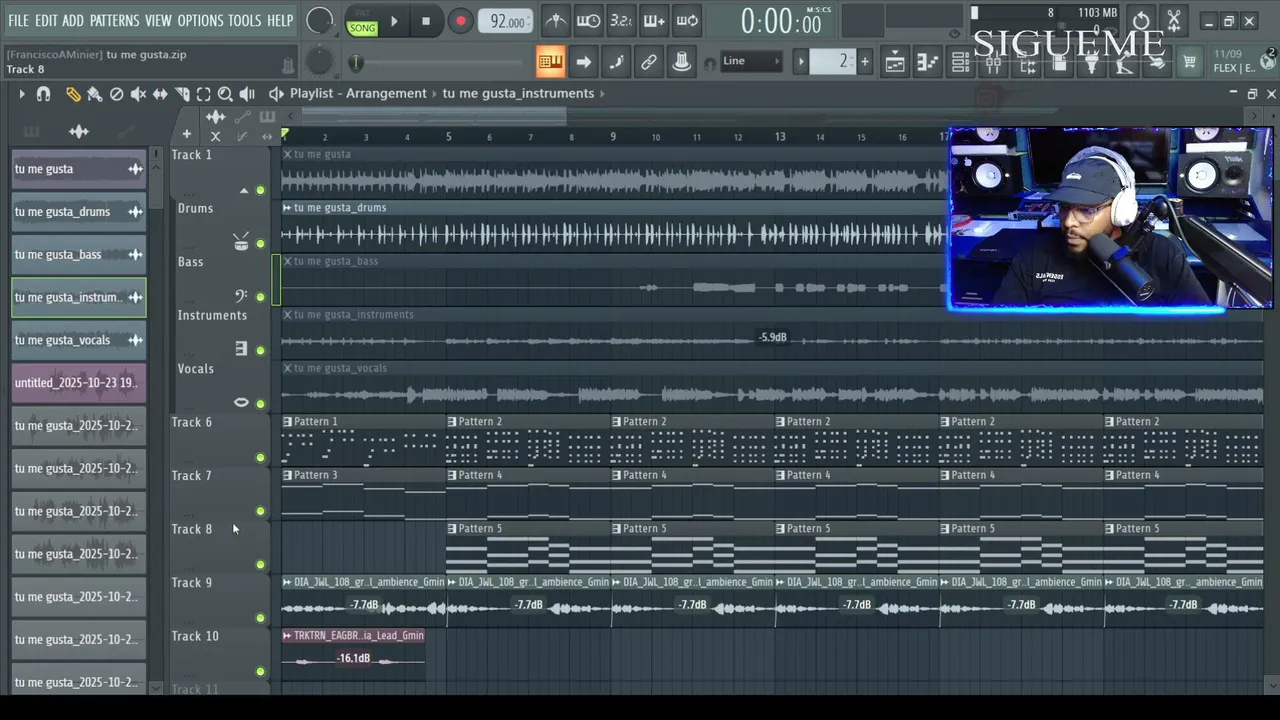The image size is (1280, 720).
Task: Click the tempo field showing 92.000
Action: coord(505,21)
